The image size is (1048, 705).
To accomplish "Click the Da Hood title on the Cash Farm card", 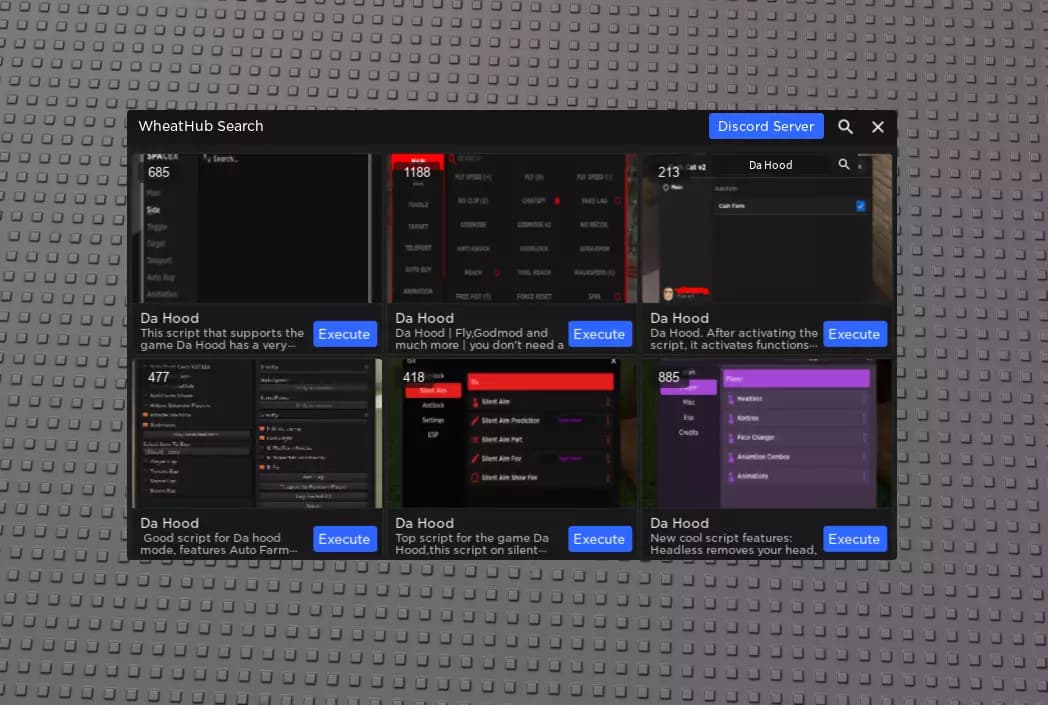I will [678, 317].
